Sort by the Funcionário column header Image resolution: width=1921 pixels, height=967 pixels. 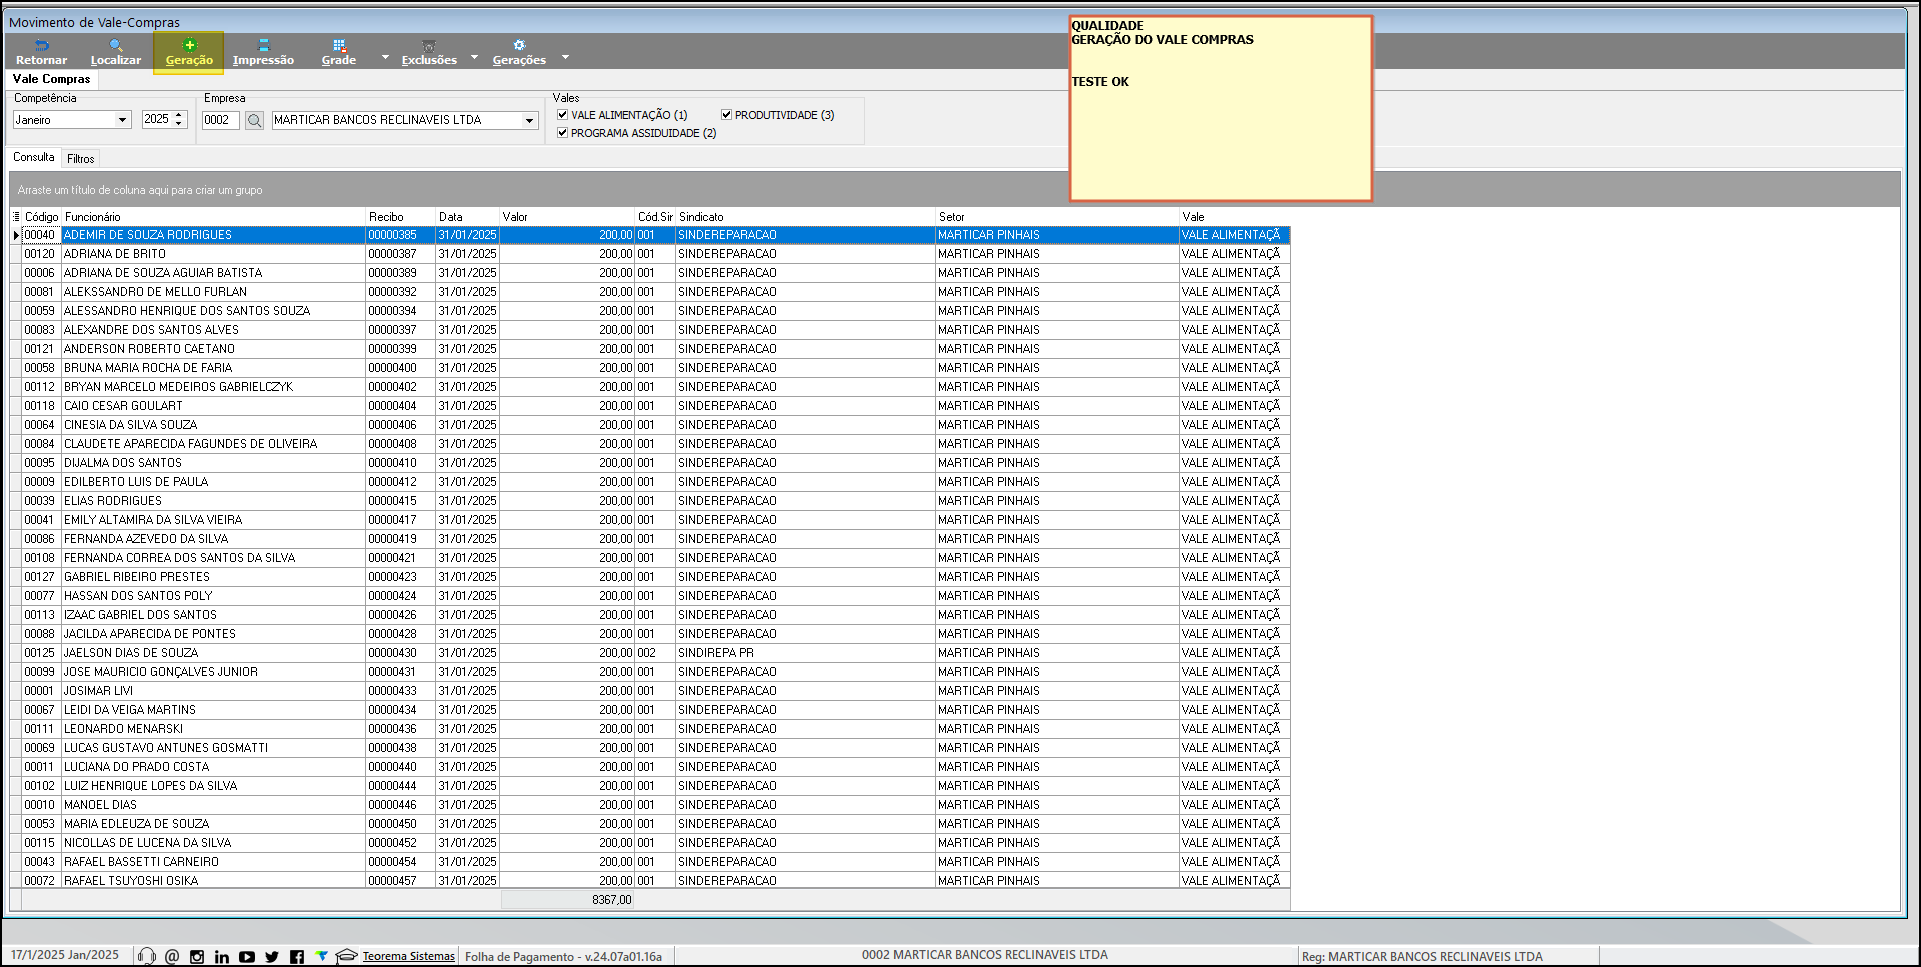[213, 217]
